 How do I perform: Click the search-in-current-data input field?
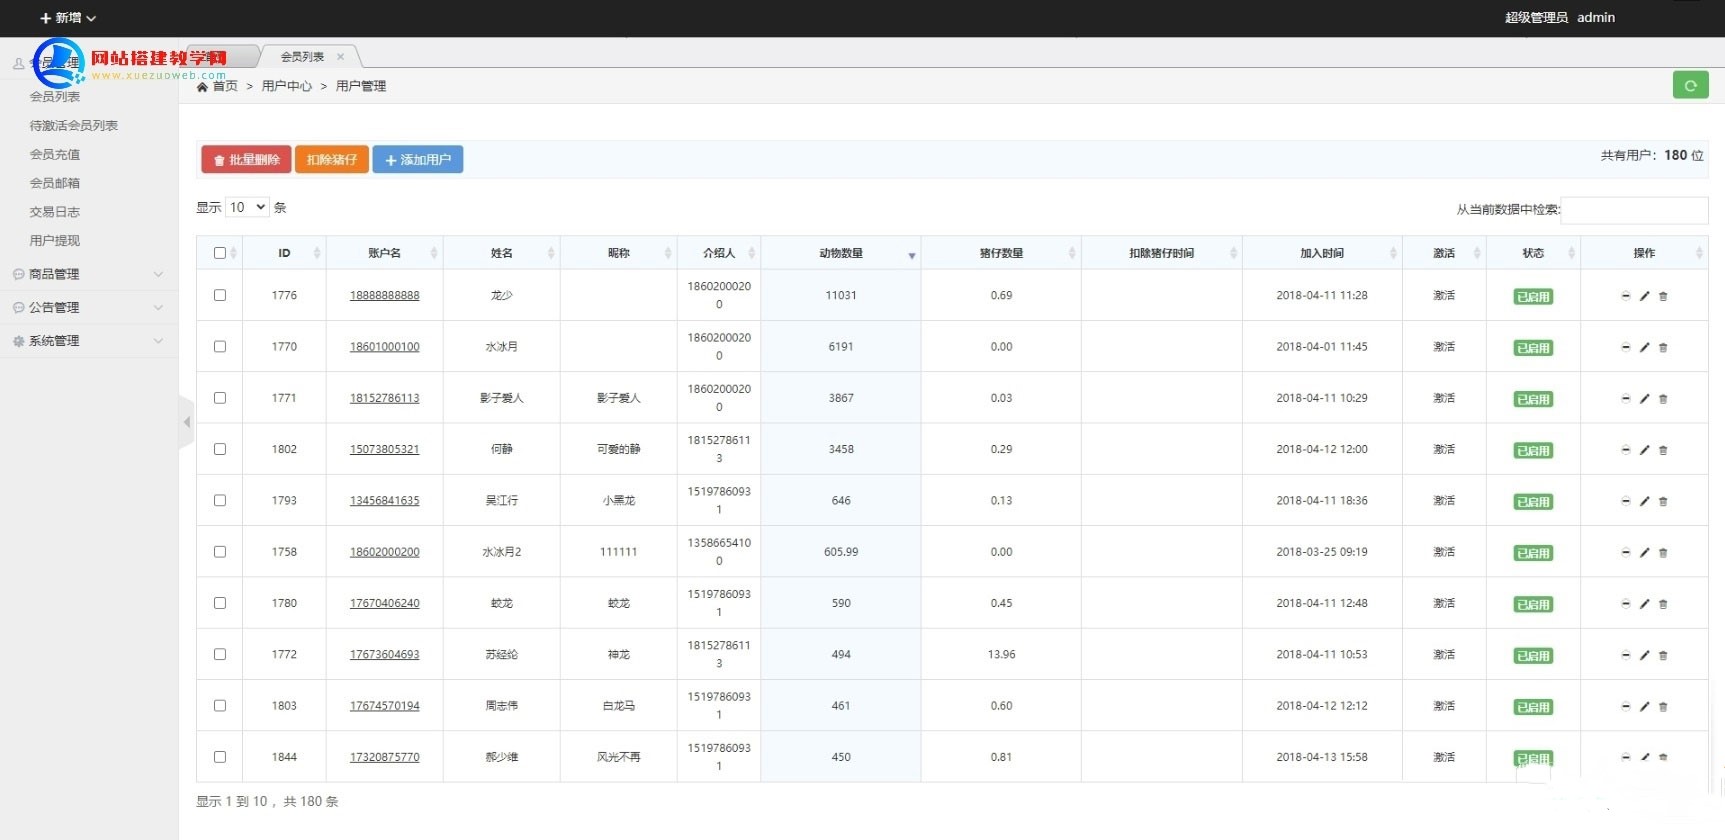[x=1634, y=210]
